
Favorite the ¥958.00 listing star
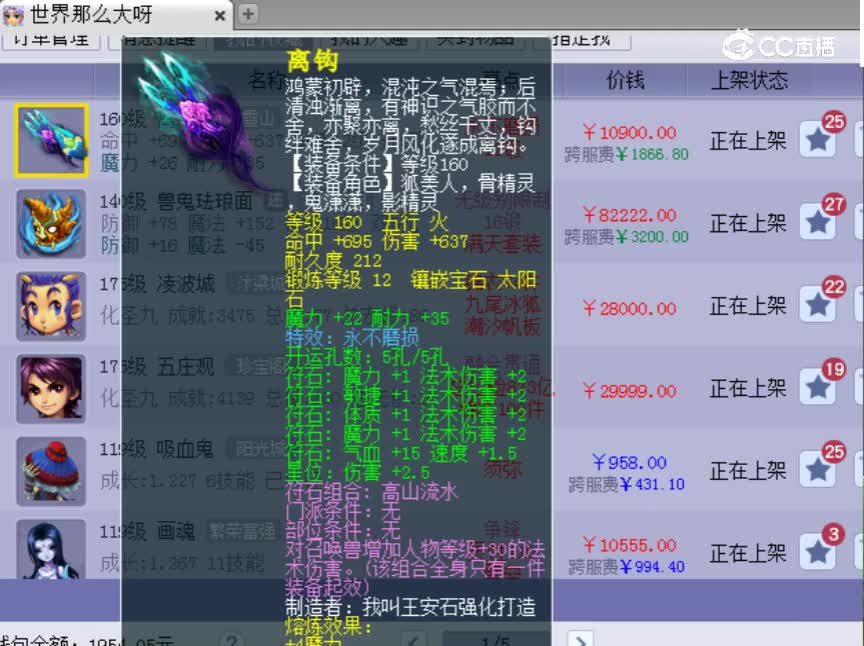[x=818, y=471]
